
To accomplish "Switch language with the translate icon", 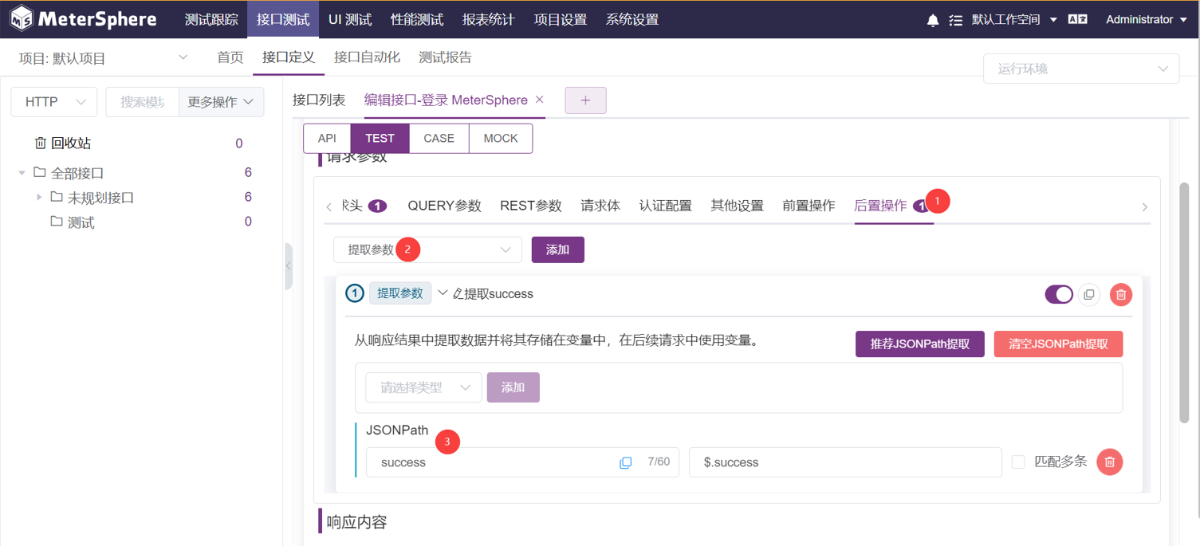I will tap(1077, 20).
